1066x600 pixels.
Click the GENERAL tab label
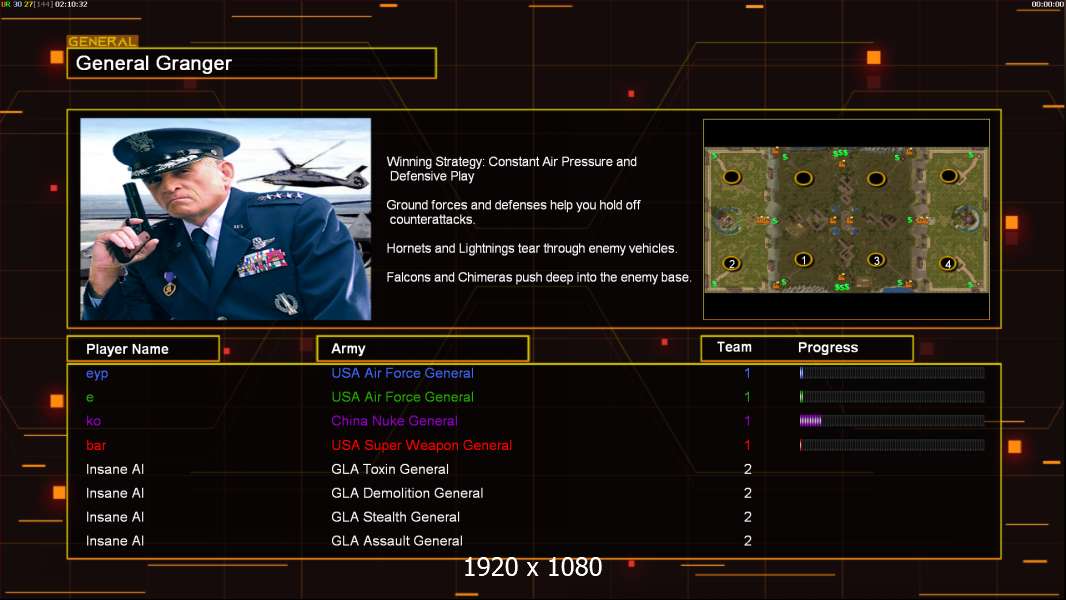click(x=103, y=41)
